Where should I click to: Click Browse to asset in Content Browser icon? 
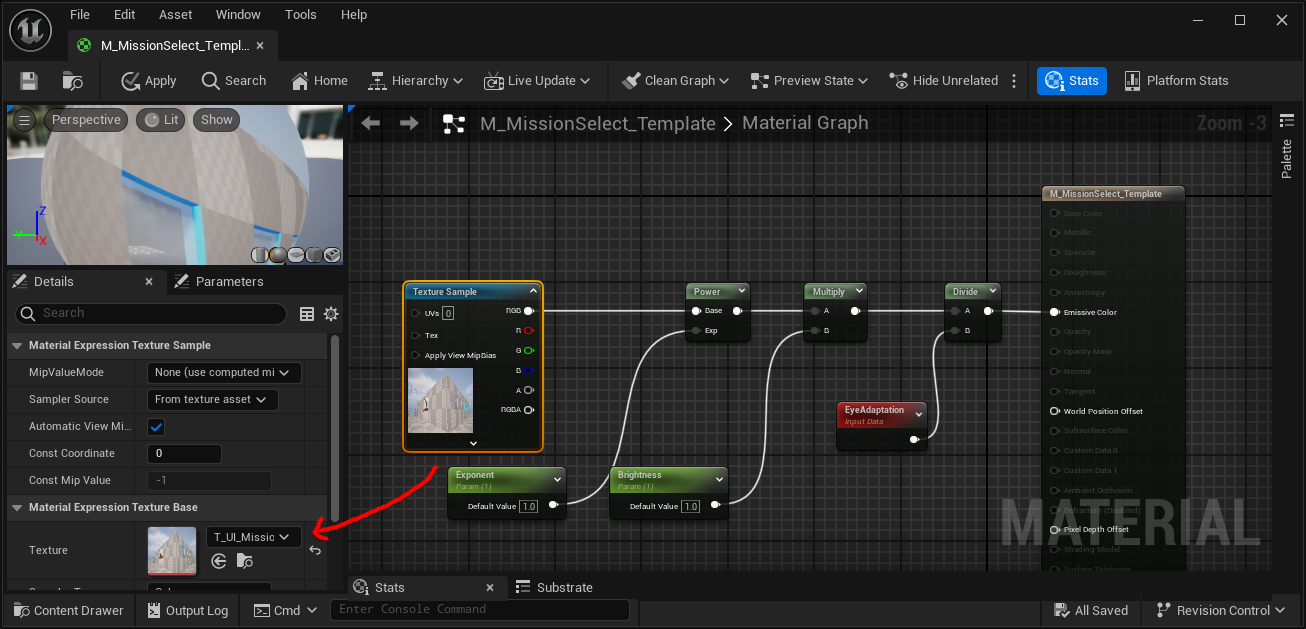pyautogui.click(x=245, y=562)
